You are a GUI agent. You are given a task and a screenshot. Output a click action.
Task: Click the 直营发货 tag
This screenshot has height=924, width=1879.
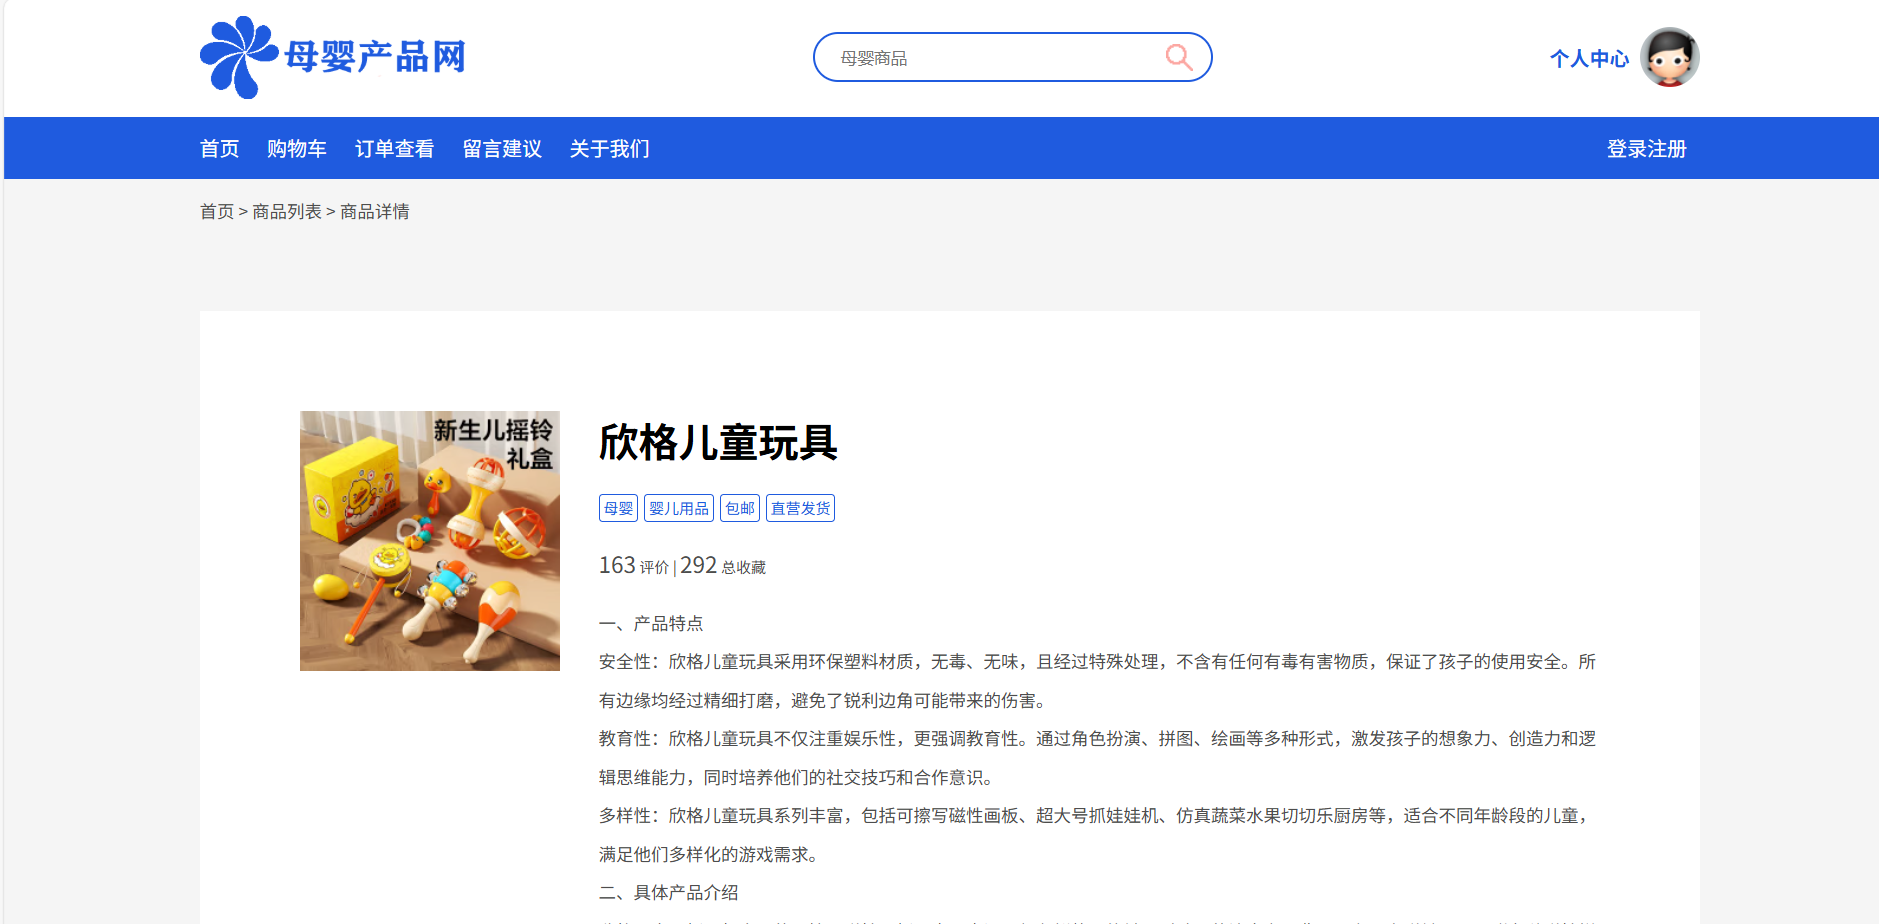coord(800,508)
